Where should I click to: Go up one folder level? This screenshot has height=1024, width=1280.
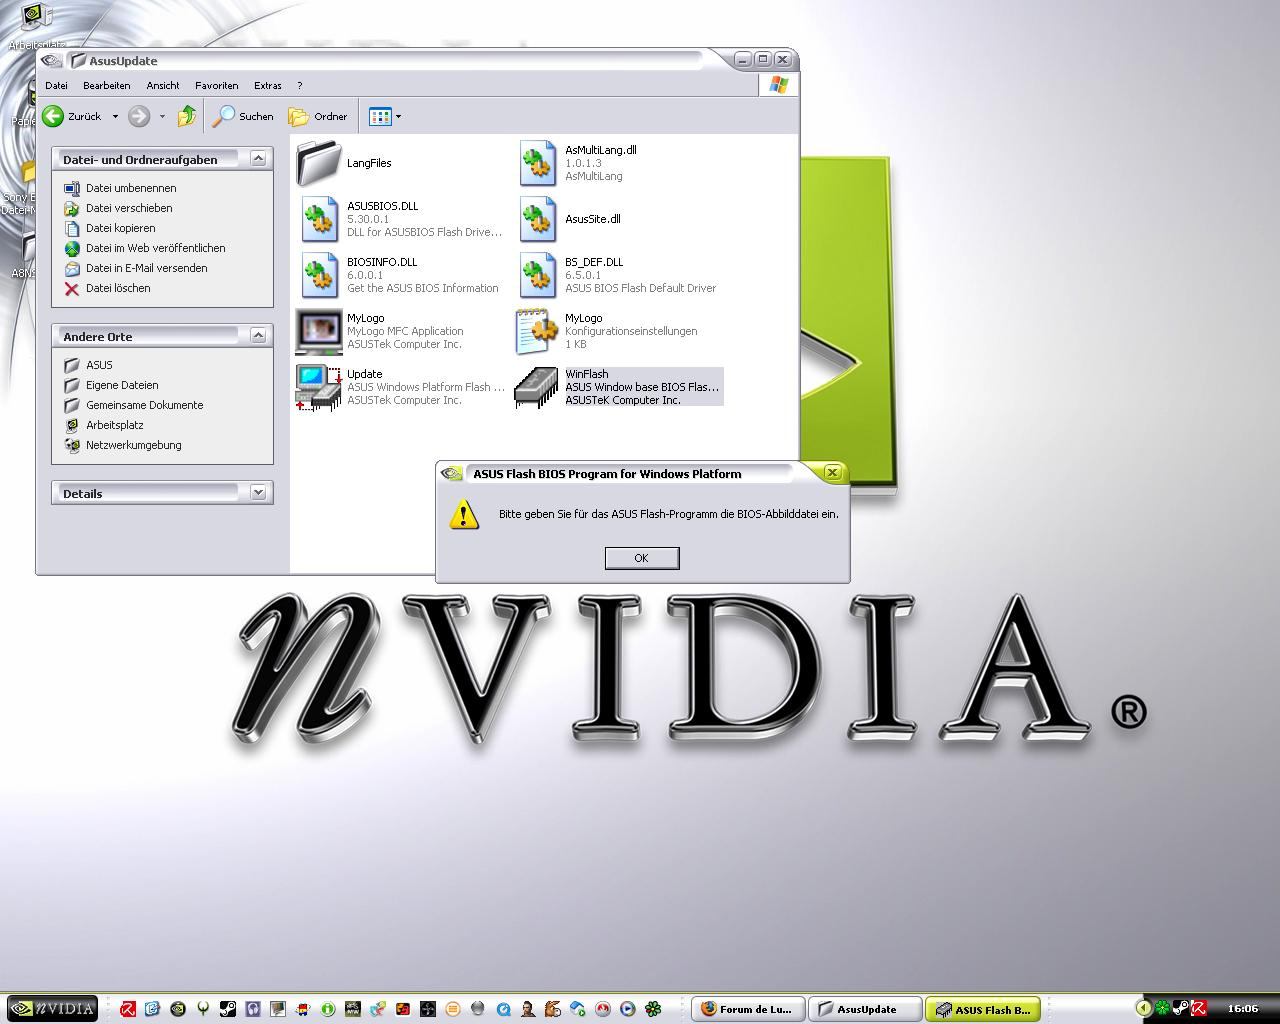tap(187, 116)
